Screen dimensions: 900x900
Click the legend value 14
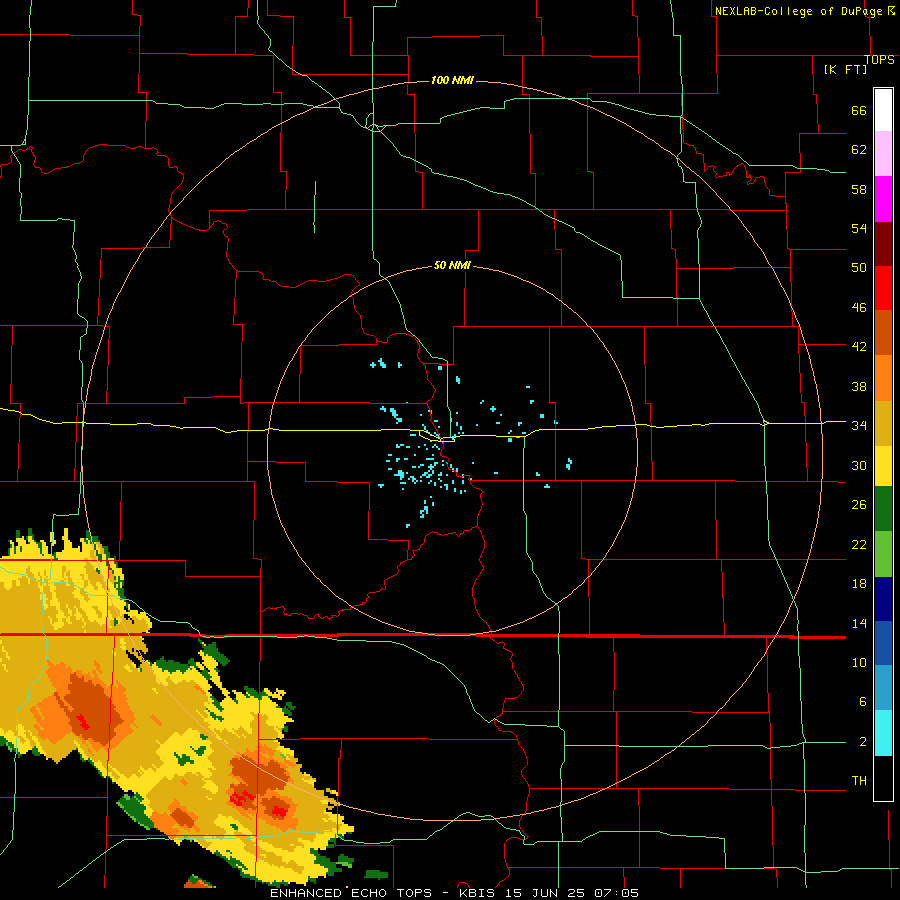(859, 623)
